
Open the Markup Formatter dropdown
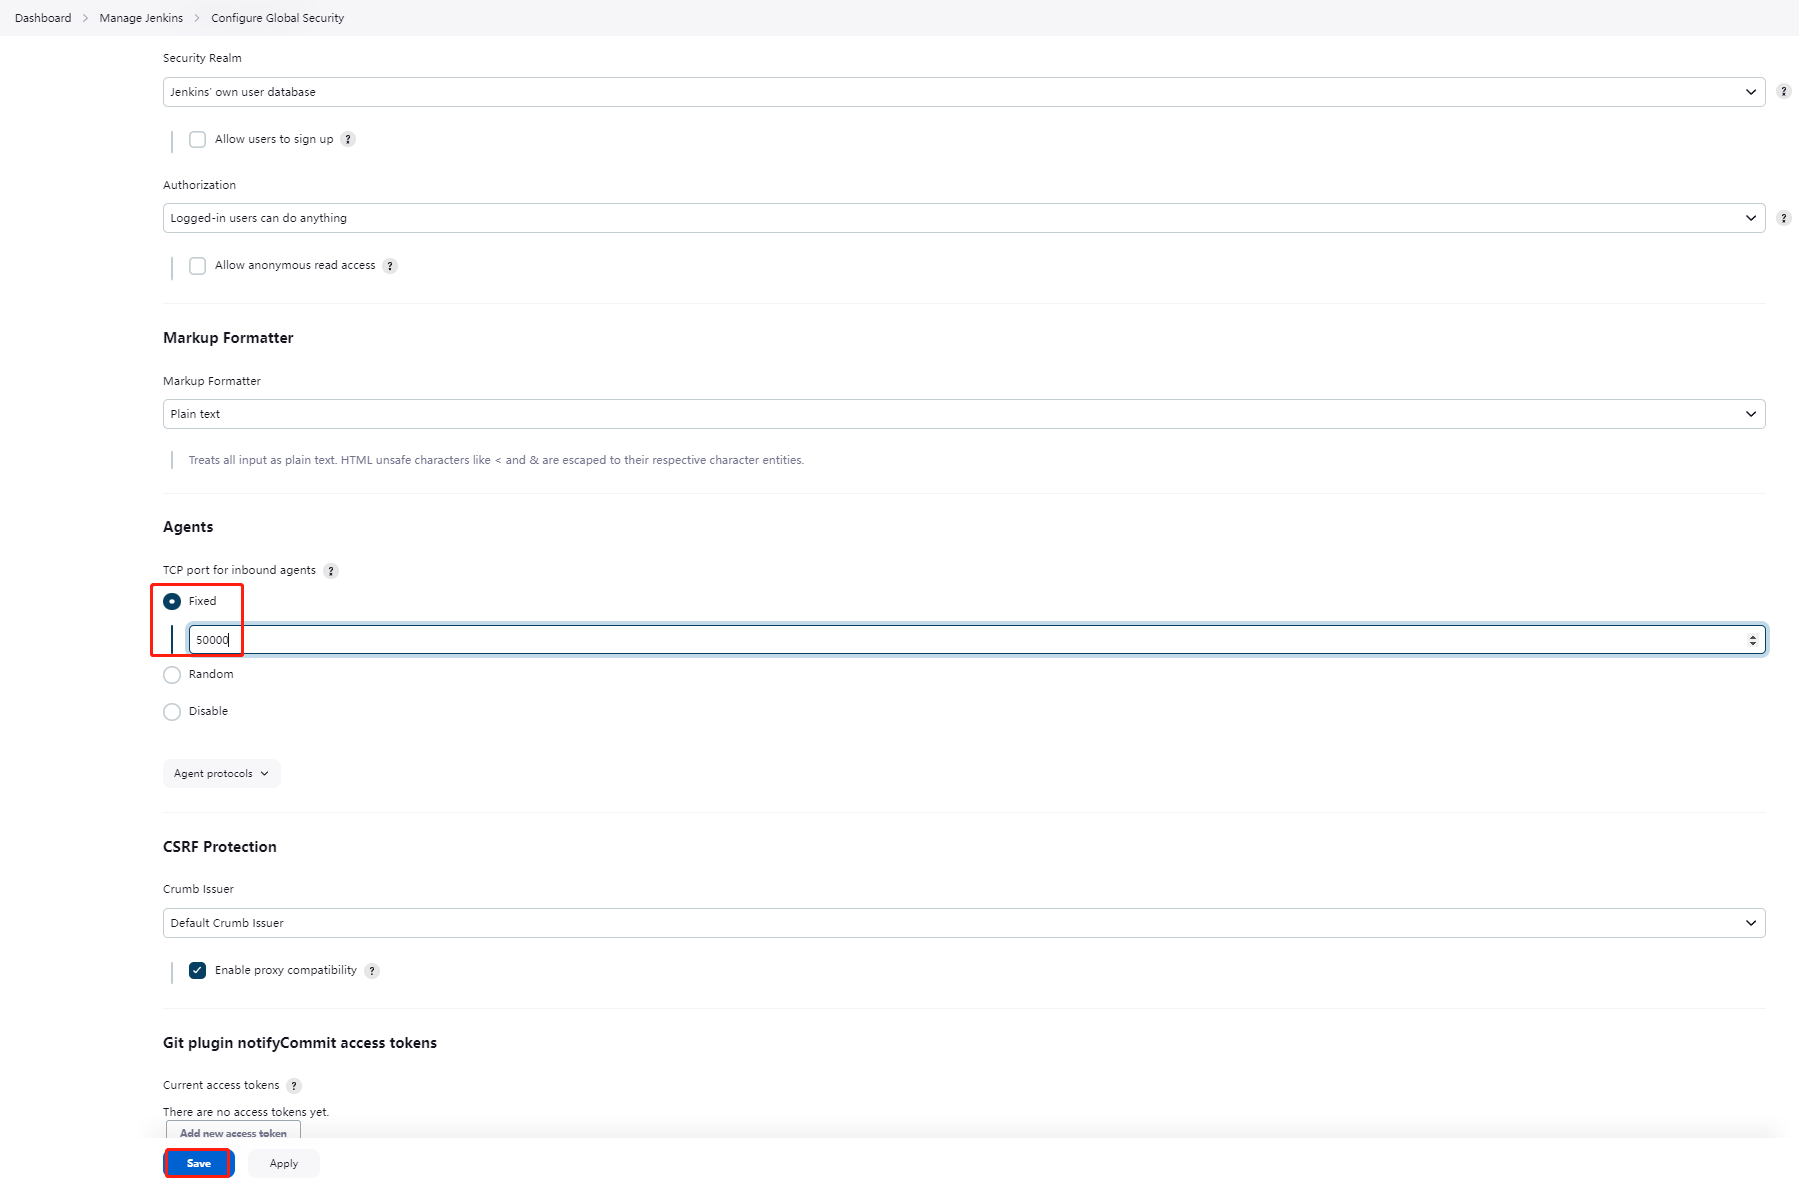tap(964, 414)
